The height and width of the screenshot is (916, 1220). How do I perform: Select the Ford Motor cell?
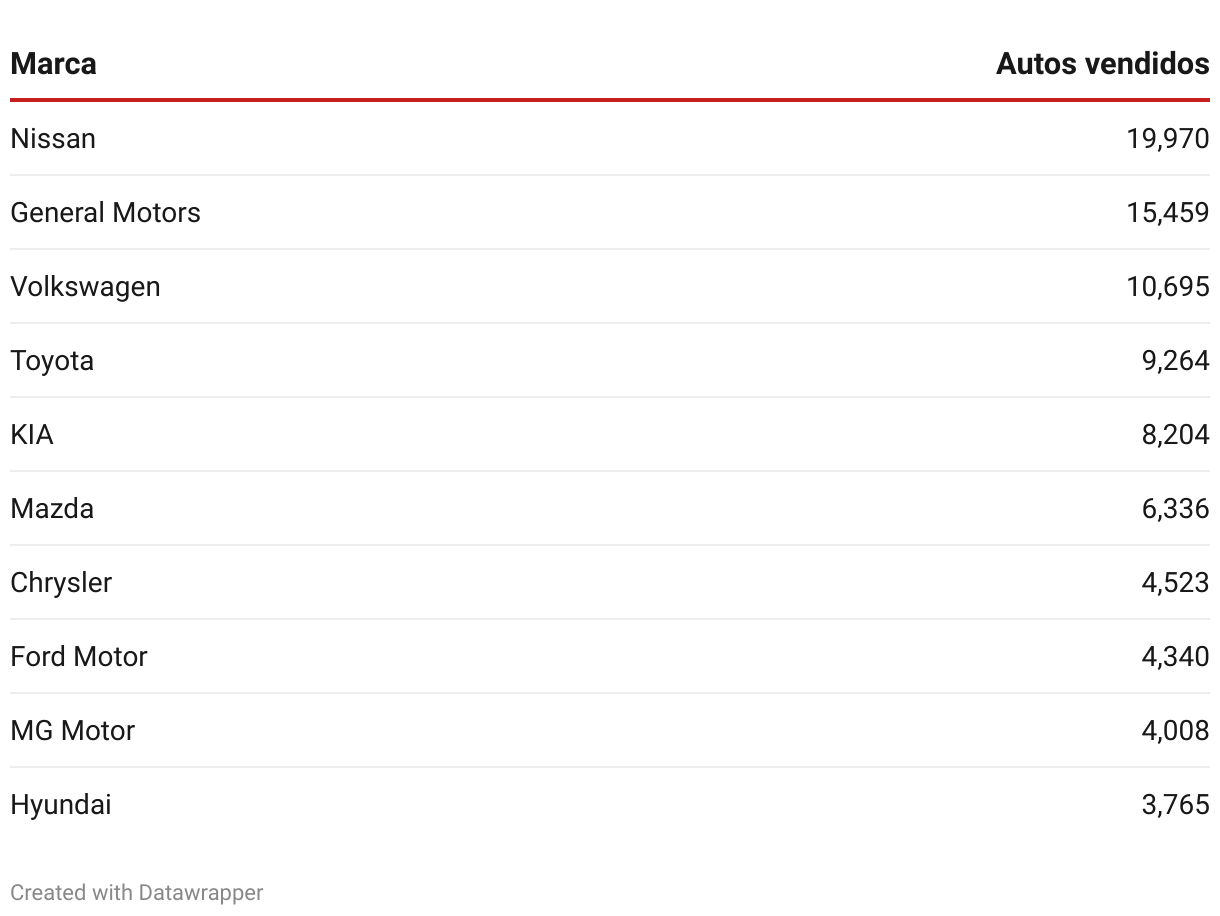tap(79, 657)
